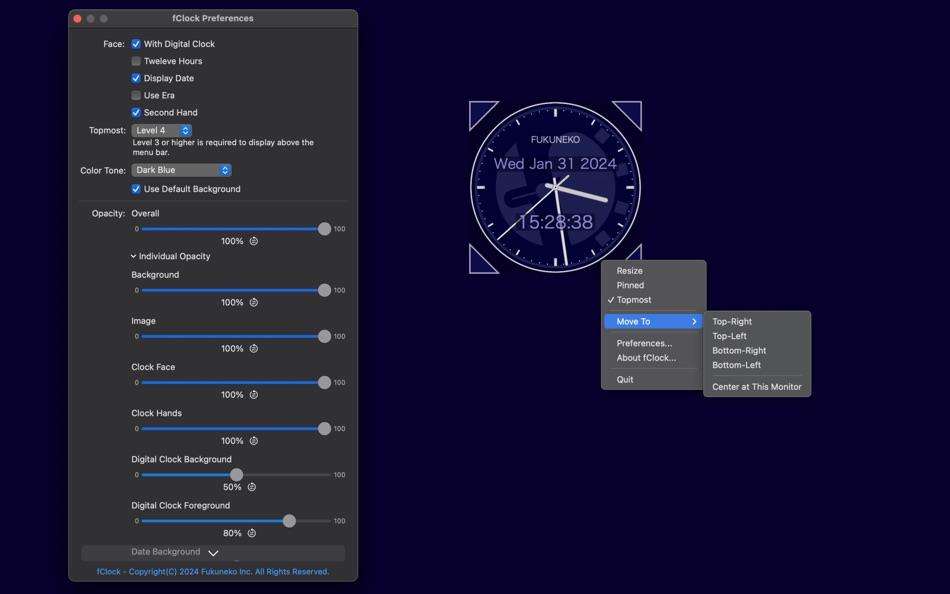Click the scroll-down chevron near Date Background
Image resolution: width=950 pixels, height=594 pixels.
pos(213,553)
